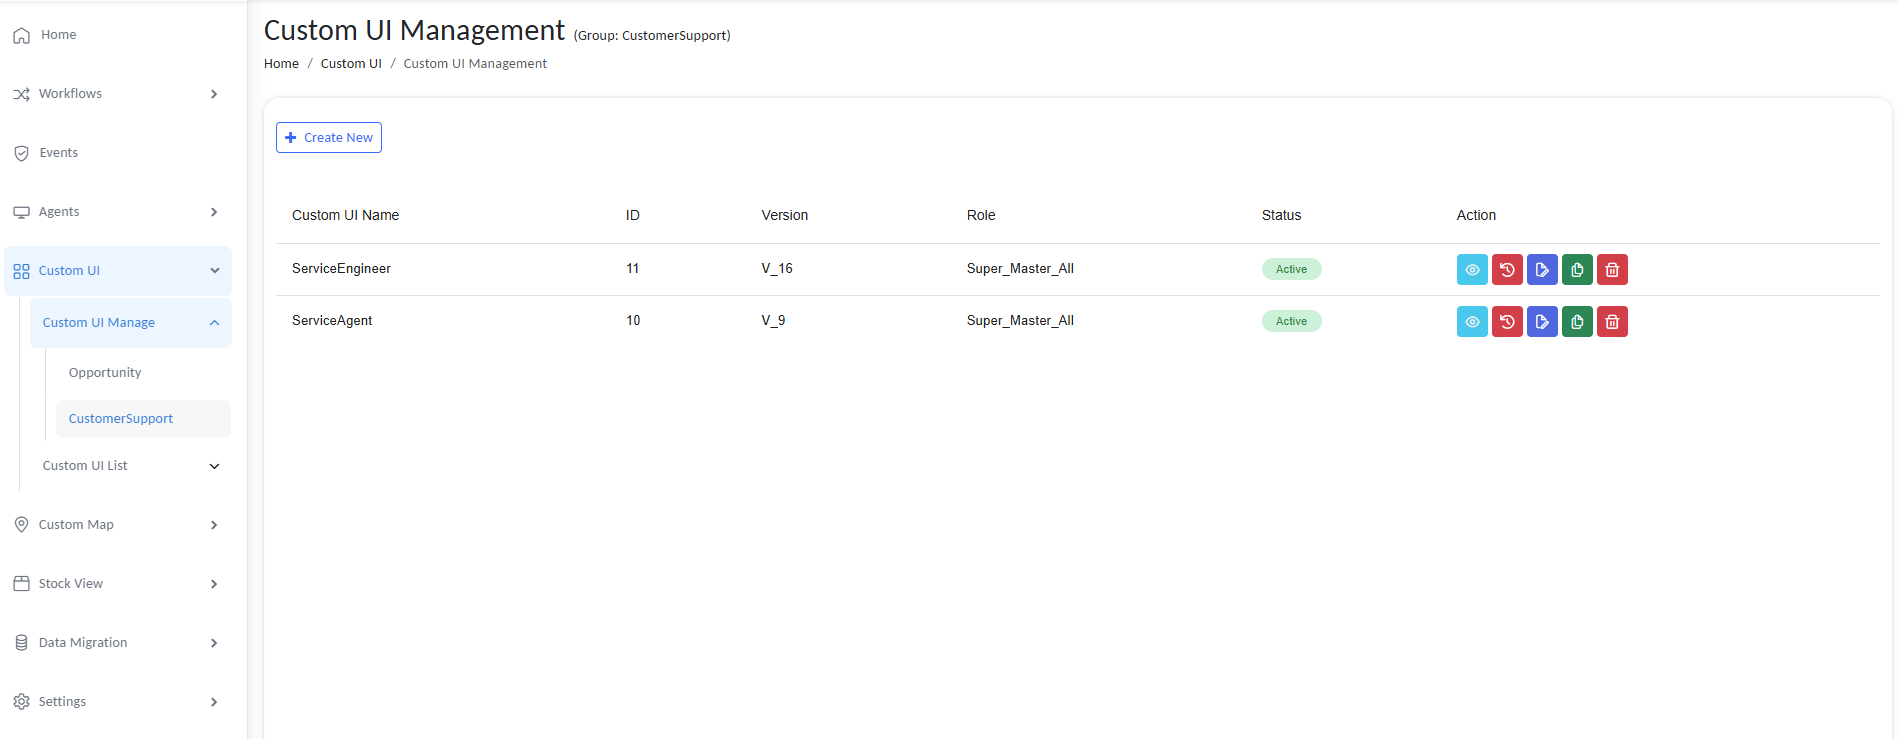Duplicate the ServiceEngineer custom UI
The width and height of the screenshot is (1899, 739).
[1577, 270]
